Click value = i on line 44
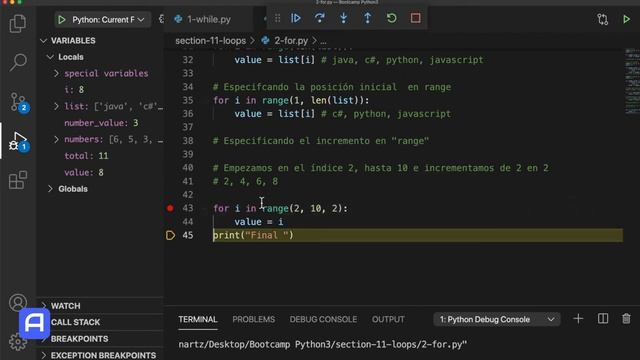This screenshot has width=640, height=360. pyautogui.click(x=258, y=222)
